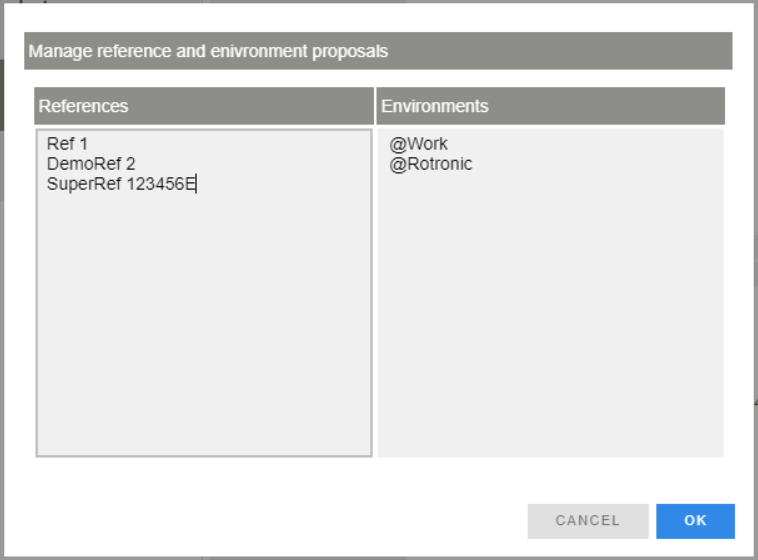Click the OK button
Image resolution: width=758 pixels, height=560 pixels.
tap(695, 521)
